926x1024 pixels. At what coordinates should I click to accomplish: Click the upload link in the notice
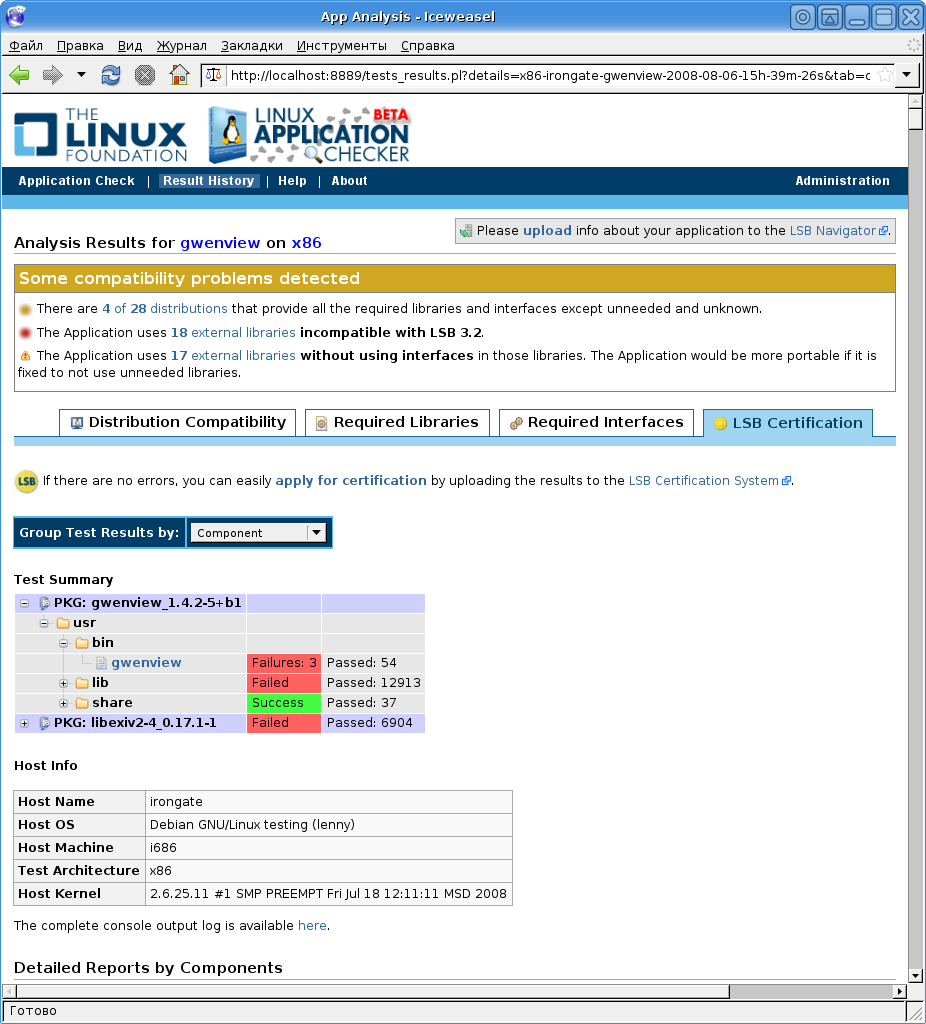(547, 231)
